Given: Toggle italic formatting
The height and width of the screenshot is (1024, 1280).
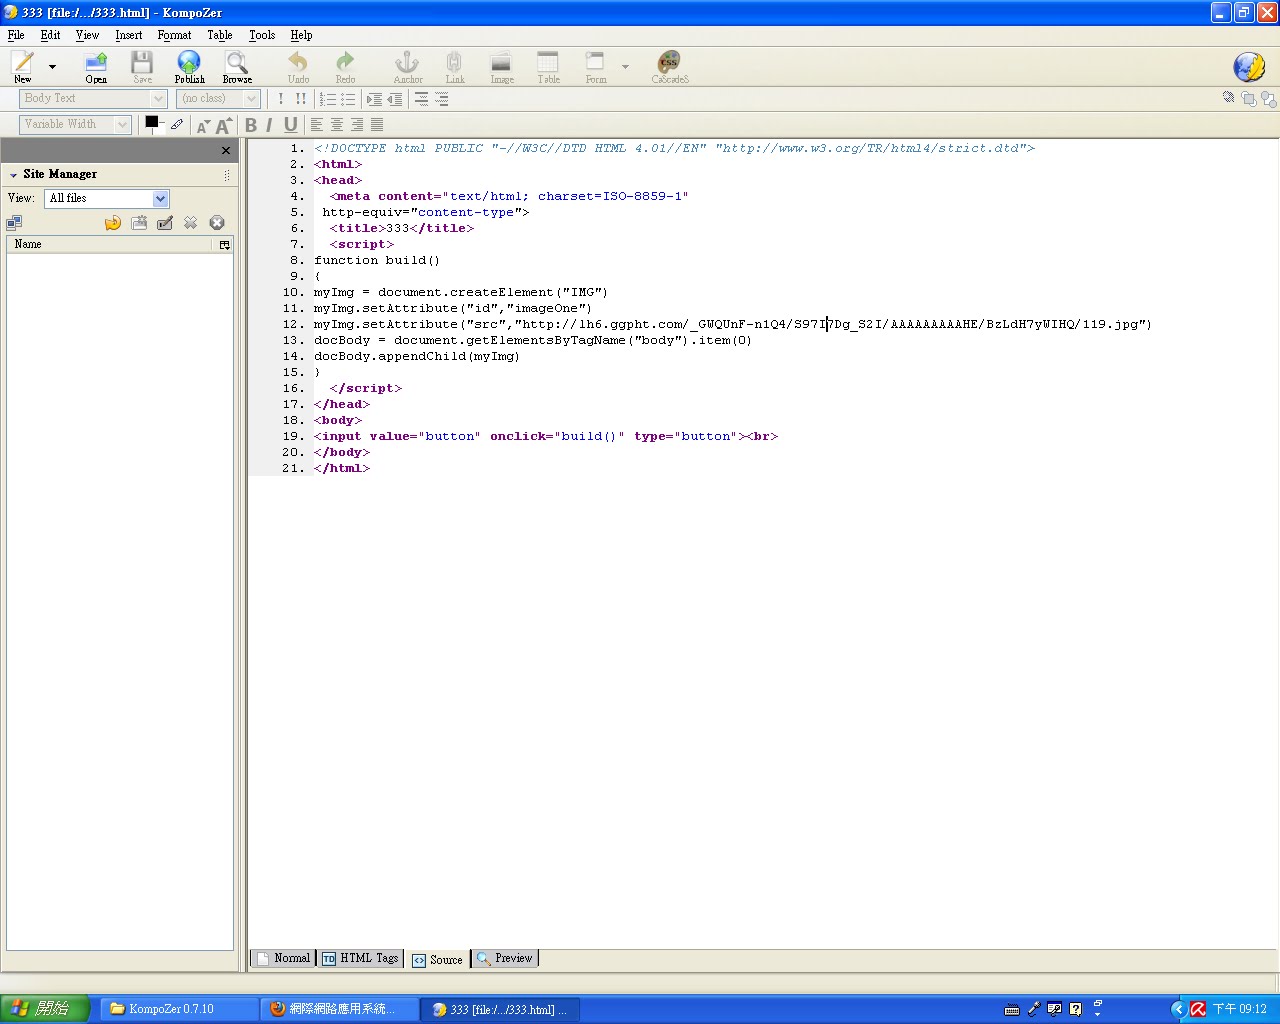Looking at the screenshot, I should click(269, 125).
